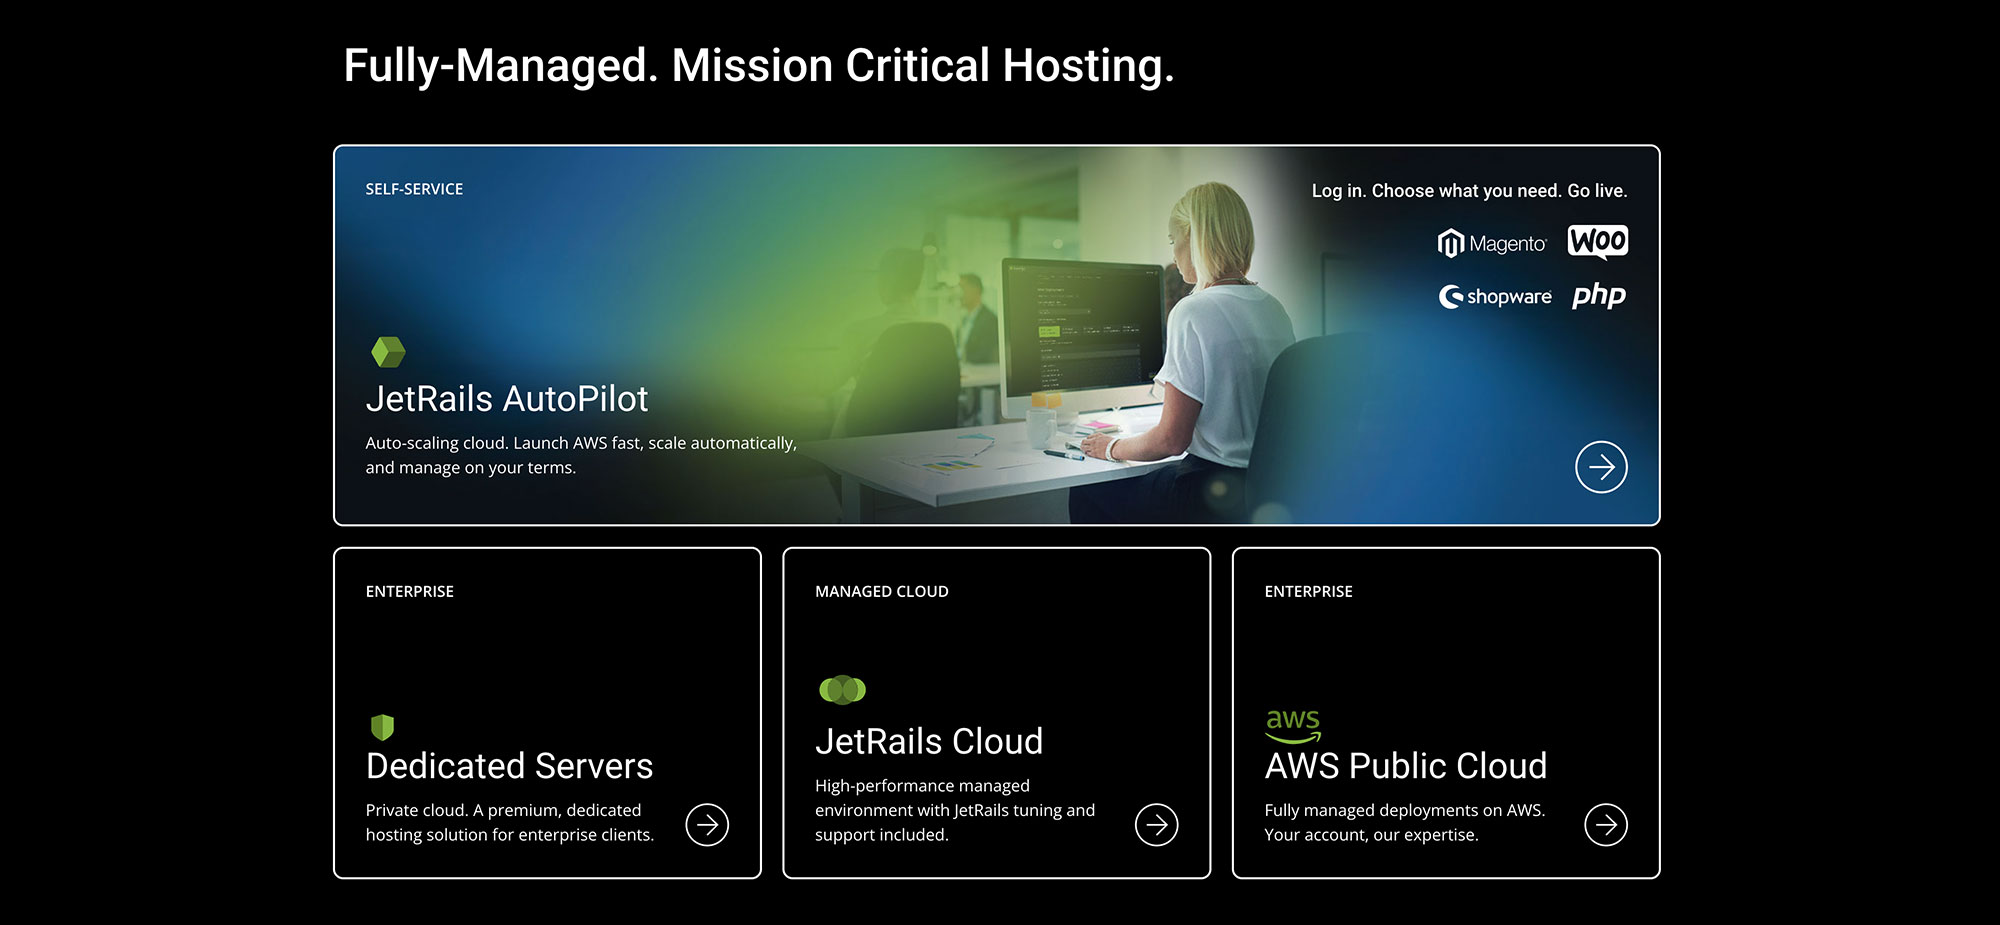Click the overlapping circles JetRails Cloud icon
2000x925 pixels.
842,689
